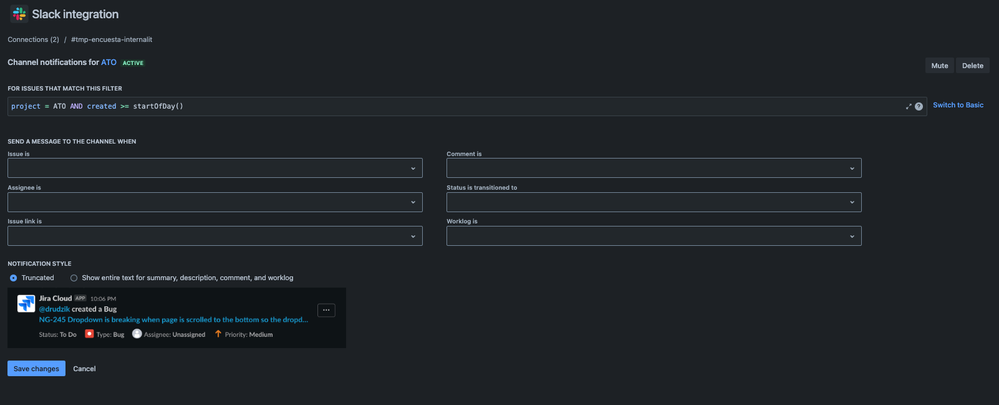Open the three-dot message actions menu
The width and height of the screenshot is (999, 405).
click(326, 310)
